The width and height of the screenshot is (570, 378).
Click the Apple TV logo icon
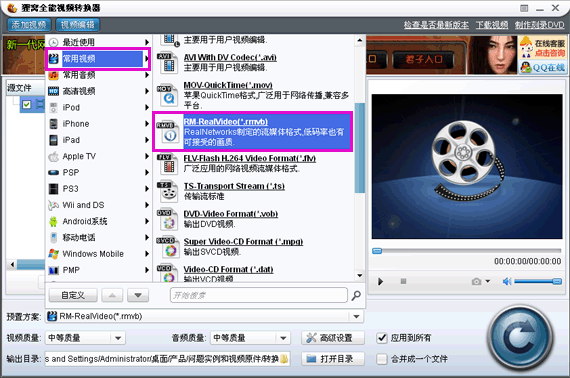(53, 156)
